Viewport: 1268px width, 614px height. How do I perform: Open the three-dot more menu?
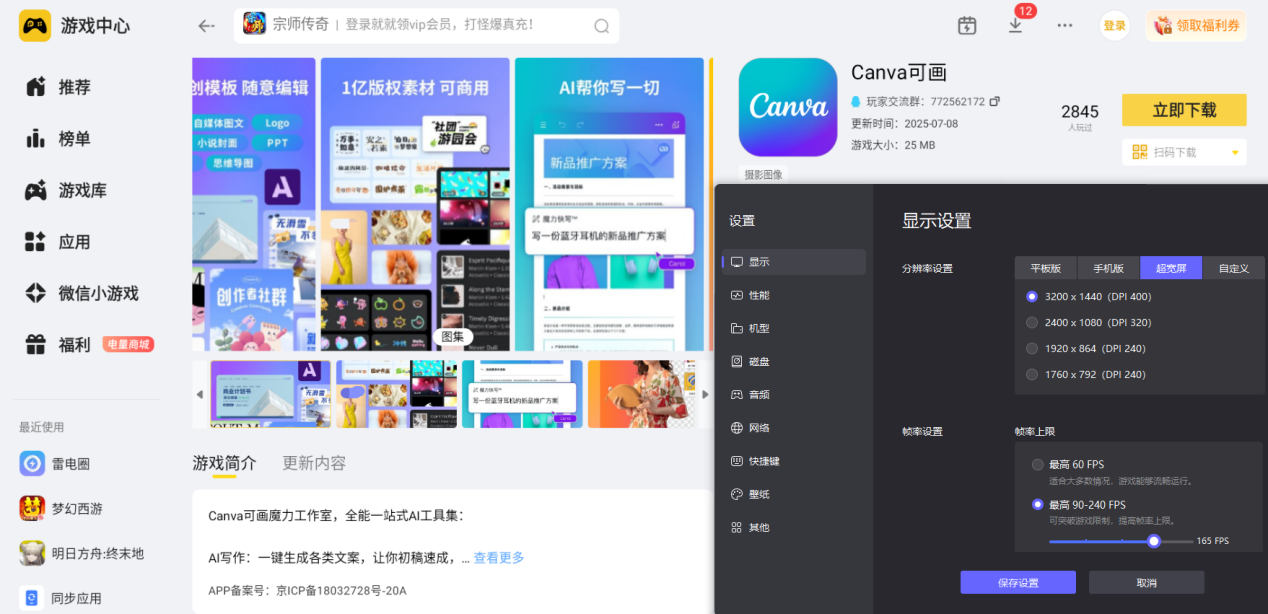pyautogui.click(x=1065, y=26)
